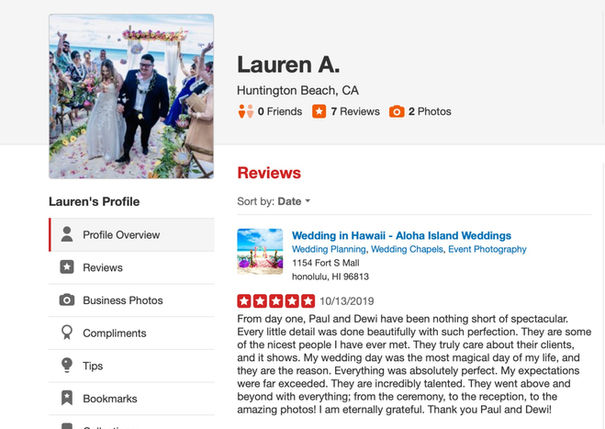Click the Profile Overview person icon
The width and height of the screenshot is (605, 429).
click(67, 235)
